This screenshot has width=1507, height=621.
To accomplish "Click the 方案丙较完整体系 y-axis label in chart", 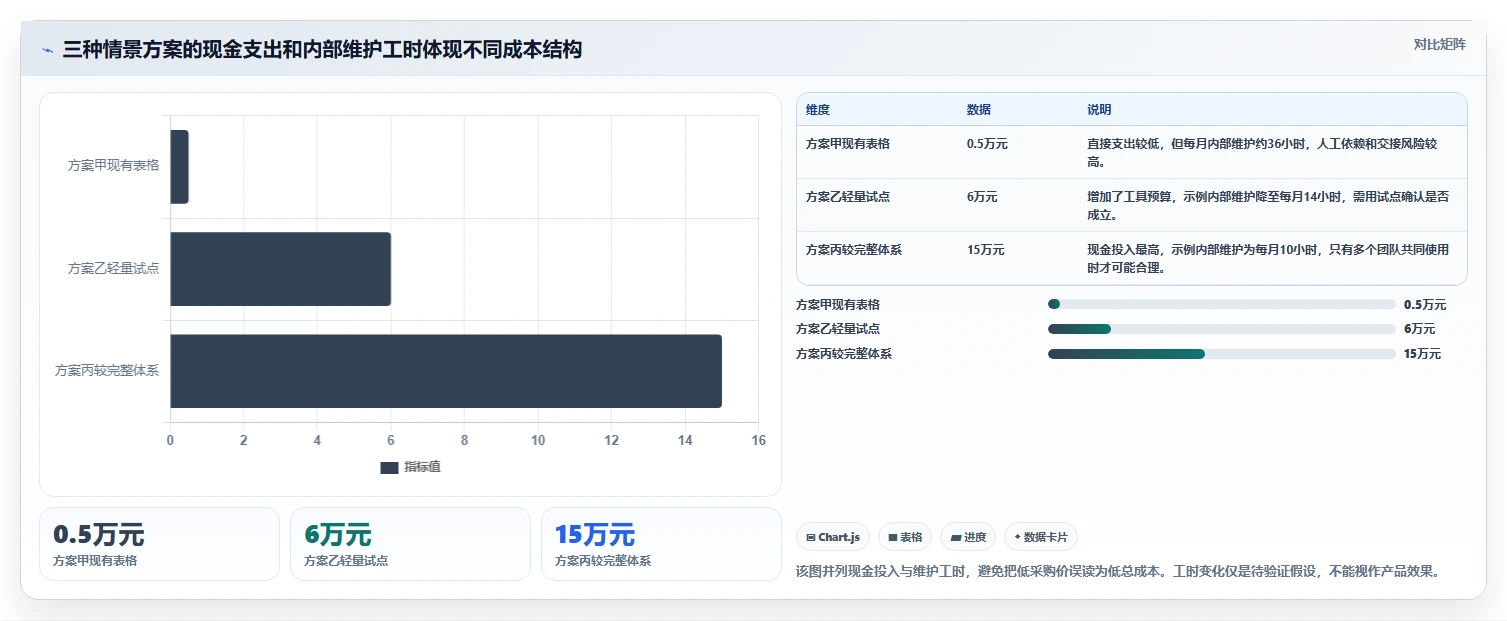I will click(x=107, y=370).
